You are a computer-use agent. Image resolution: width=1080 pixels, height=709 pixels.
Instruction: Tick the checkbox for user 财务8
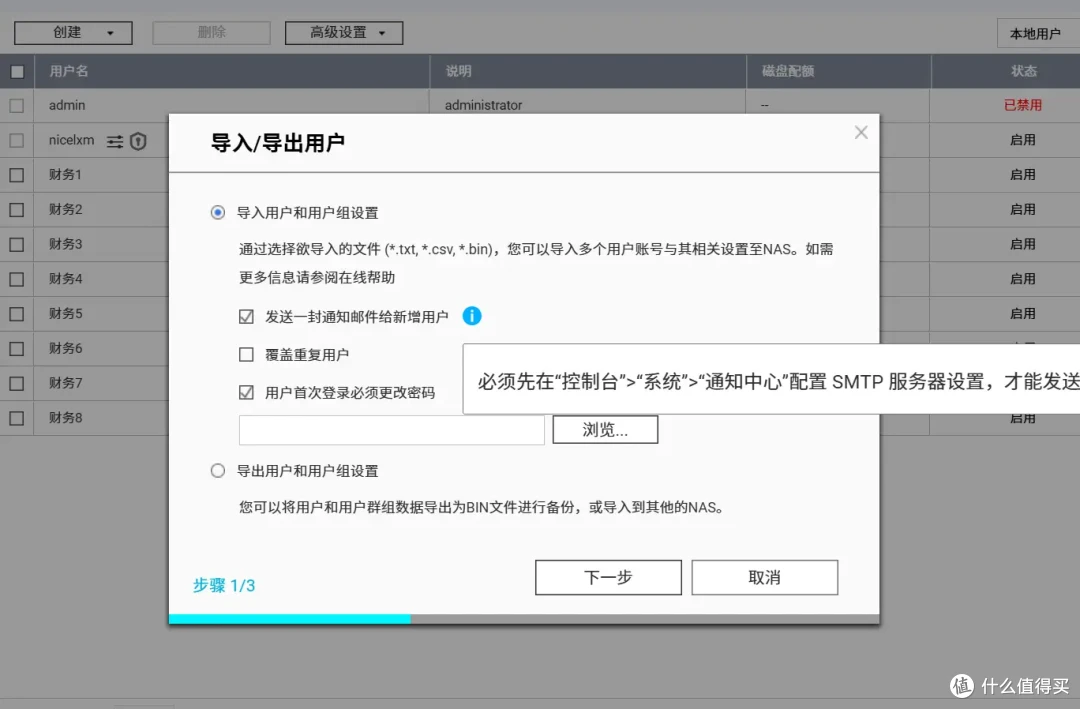click(x=17, y=418)
